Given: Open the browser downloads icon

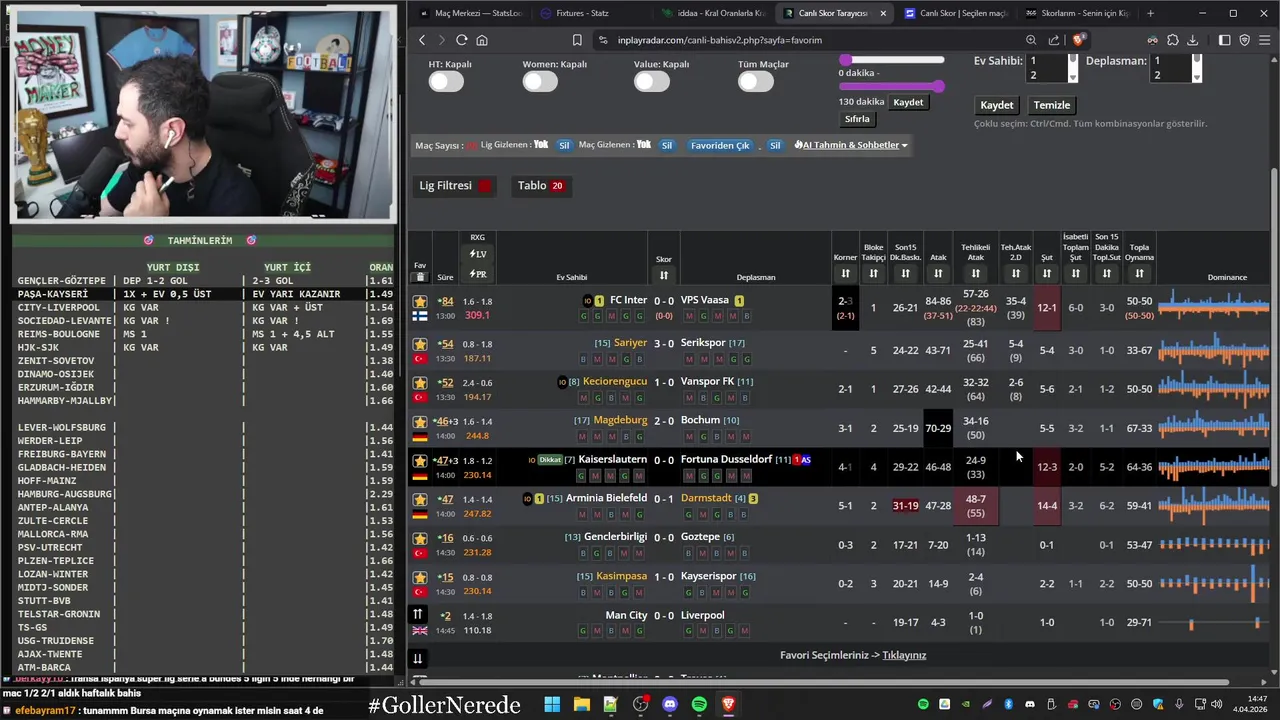Looking at the screenshot, I should point(1193,40).
